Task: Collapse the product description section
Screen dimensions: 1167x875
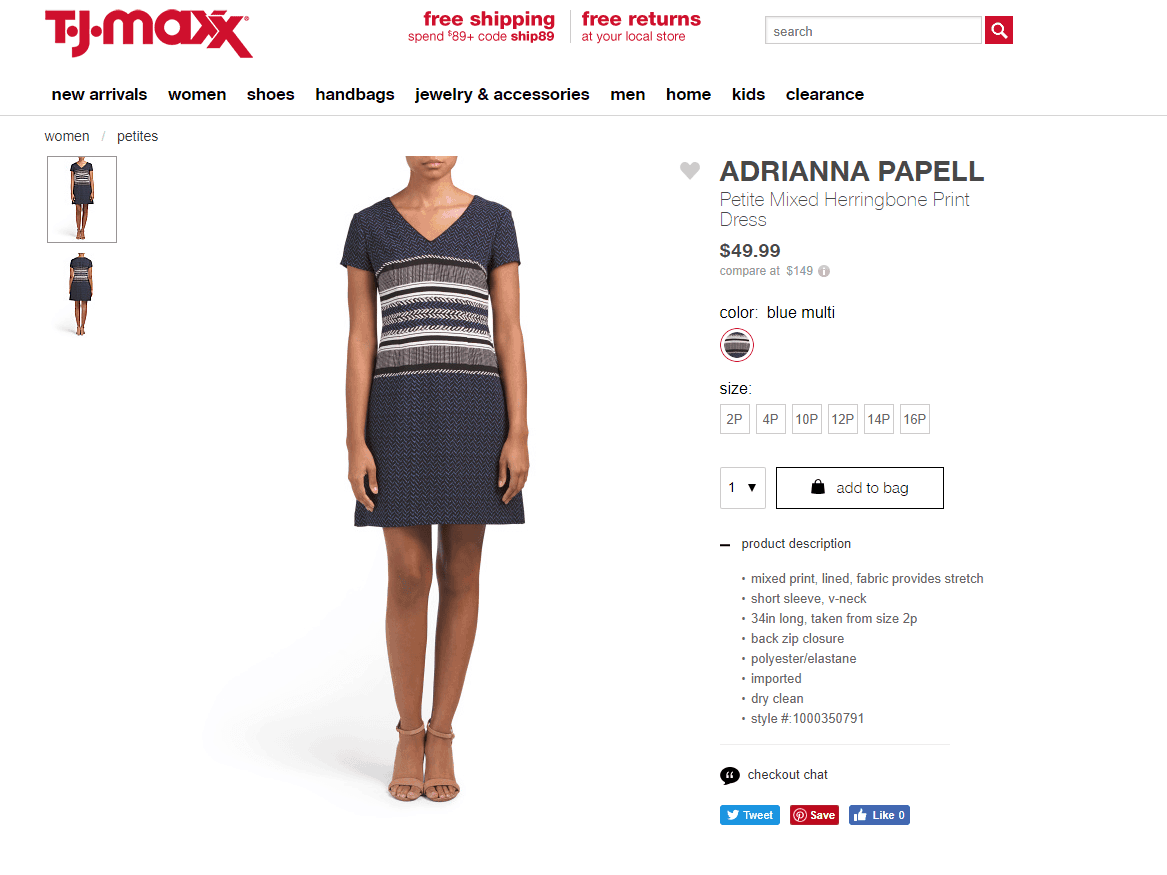Action: [726, 545]
